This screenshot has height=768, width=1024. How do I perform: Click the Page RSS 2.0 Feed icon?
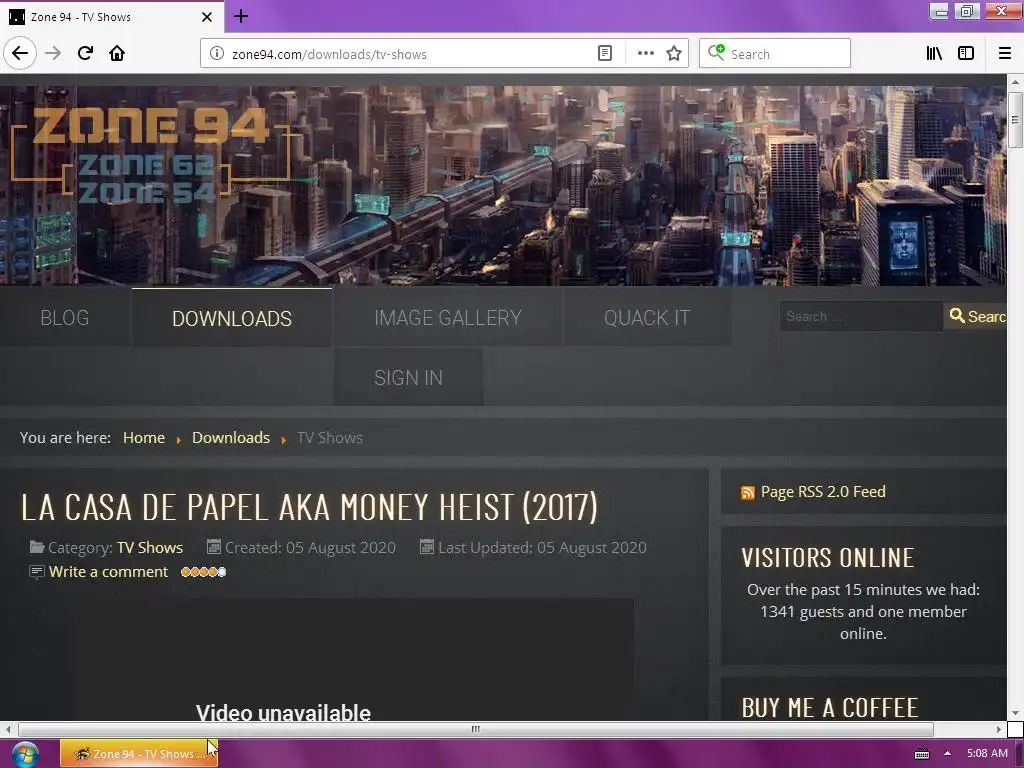pos(748,492)
